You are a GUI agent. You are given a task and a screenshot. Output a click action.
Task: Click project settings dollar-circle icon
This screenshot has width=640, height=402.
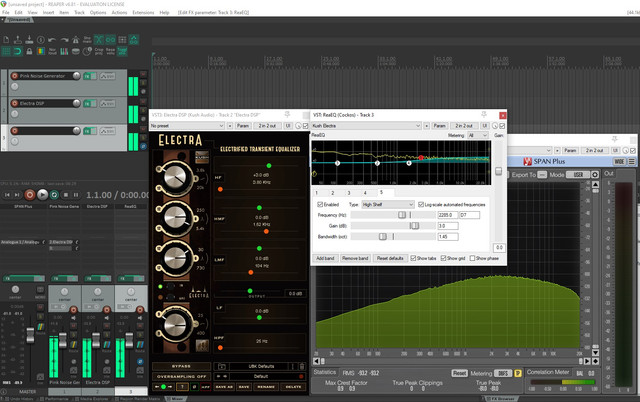41,40
